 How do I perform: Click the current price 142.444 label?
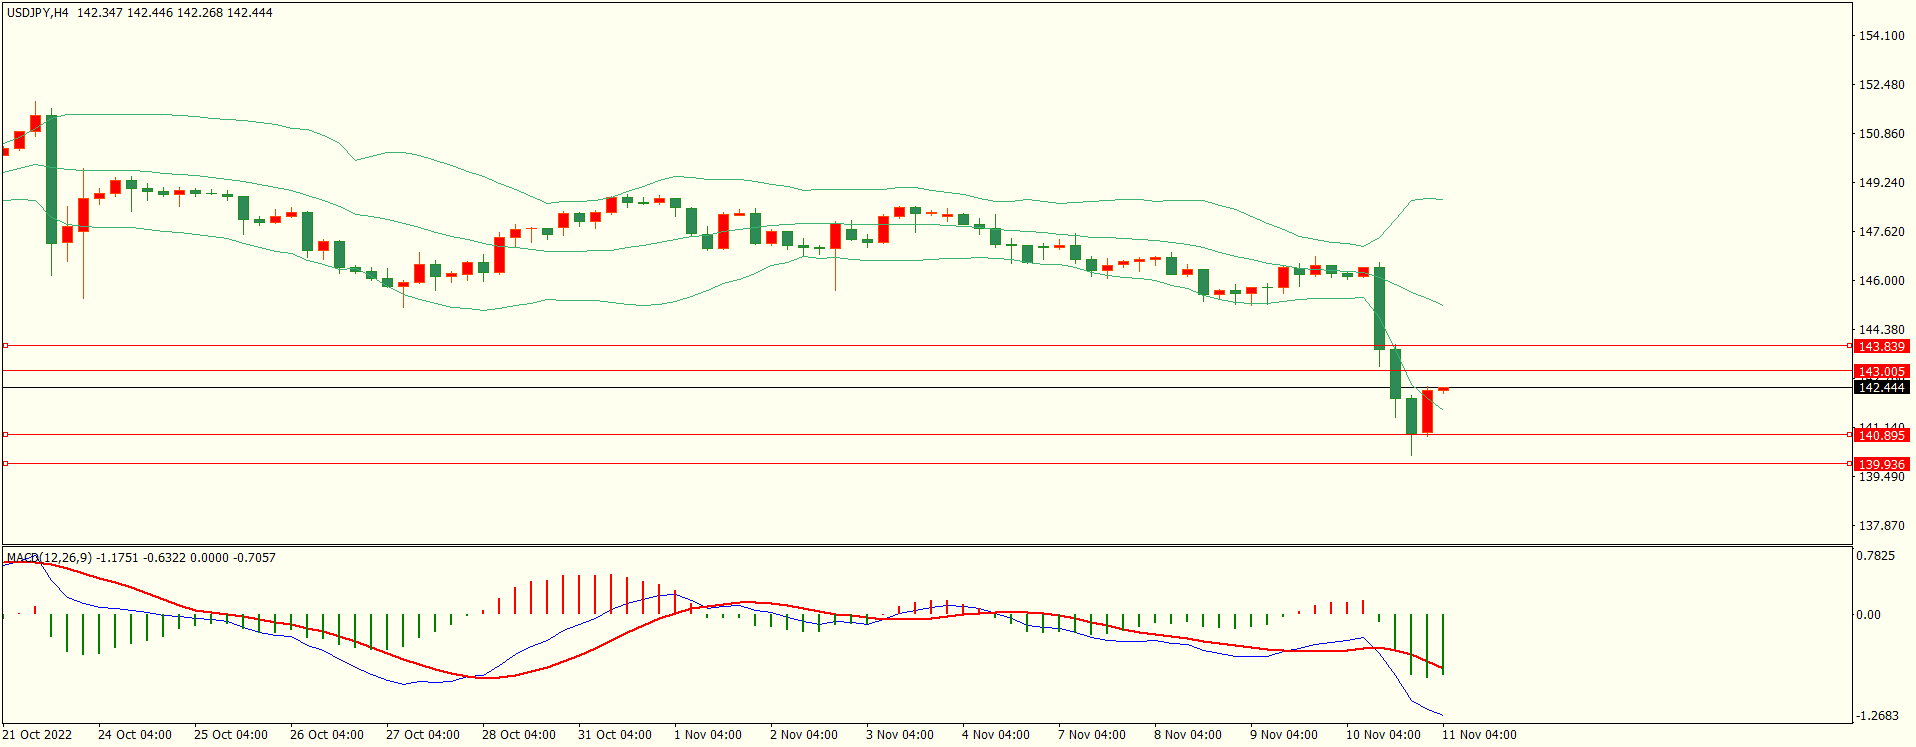(x=1880, y=387)
